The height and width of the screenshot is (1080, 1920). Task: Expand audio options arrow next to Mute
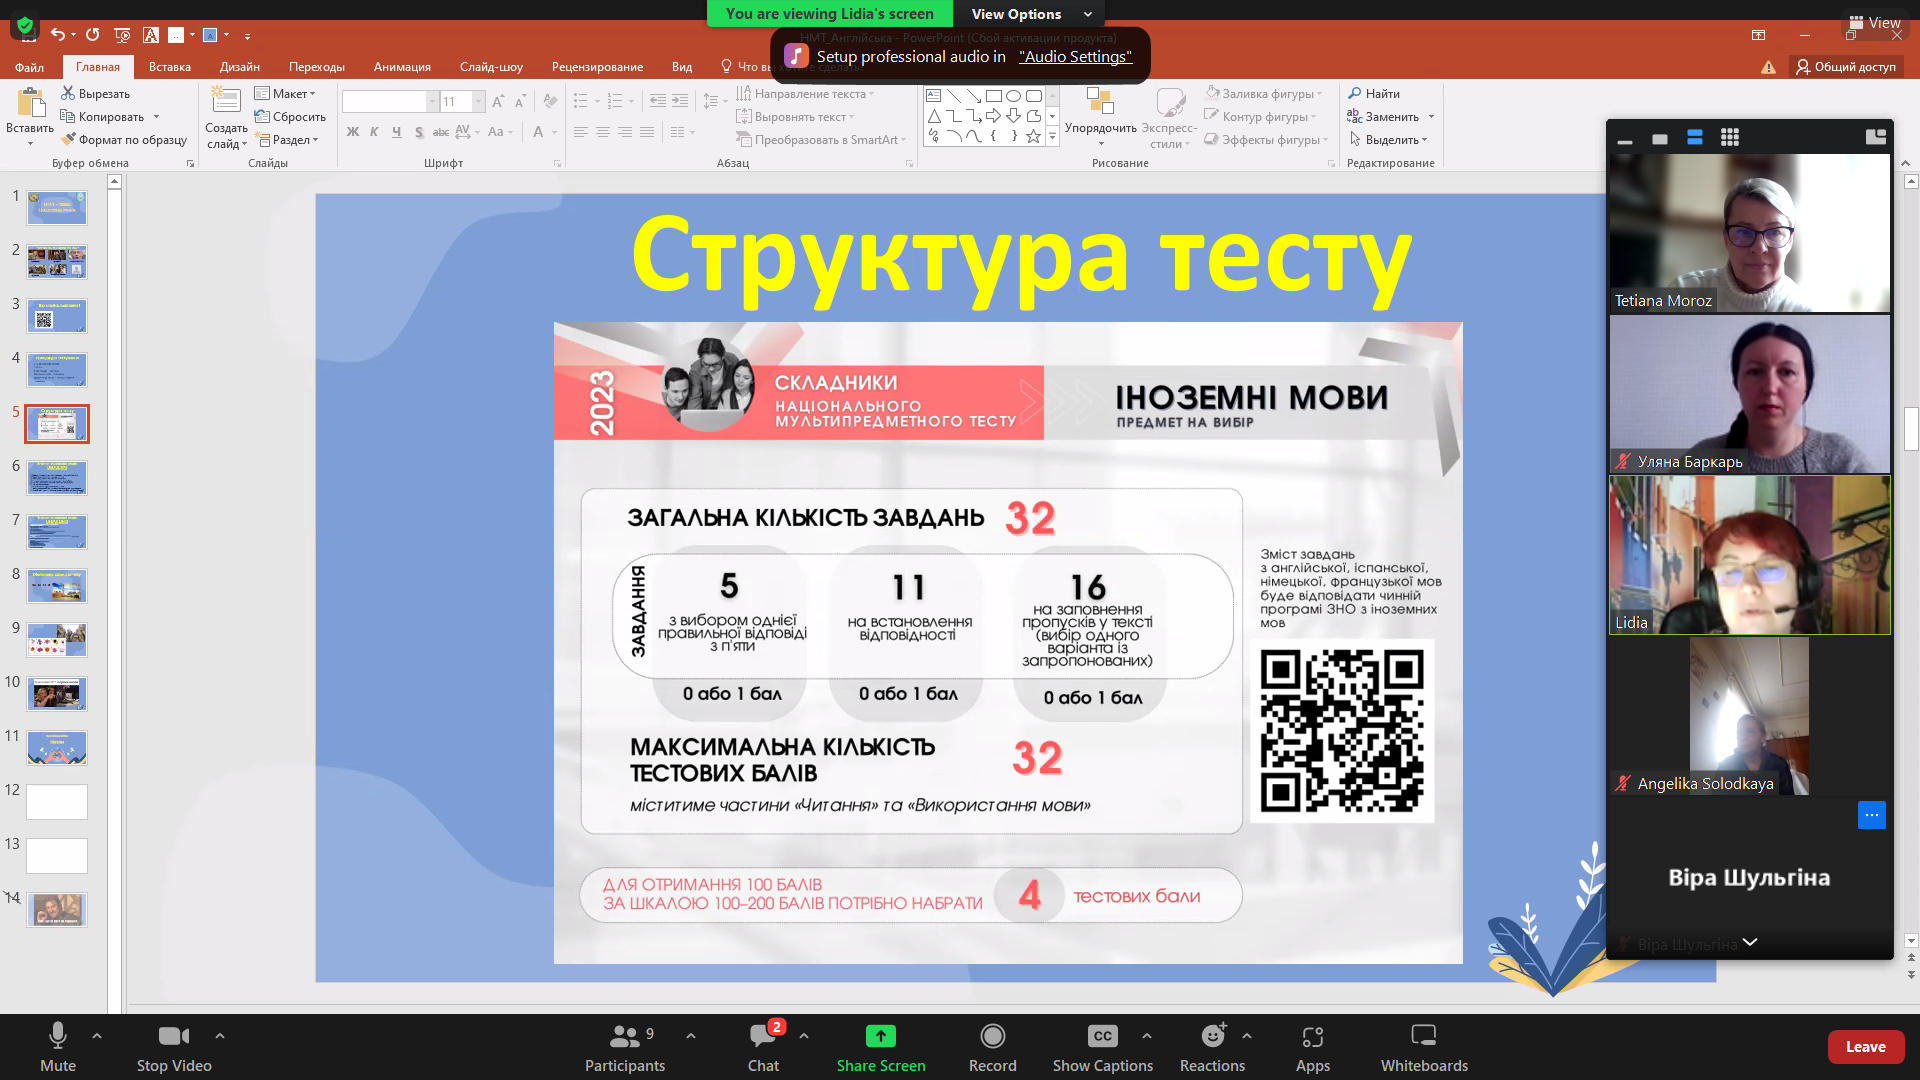point(97,1036)
